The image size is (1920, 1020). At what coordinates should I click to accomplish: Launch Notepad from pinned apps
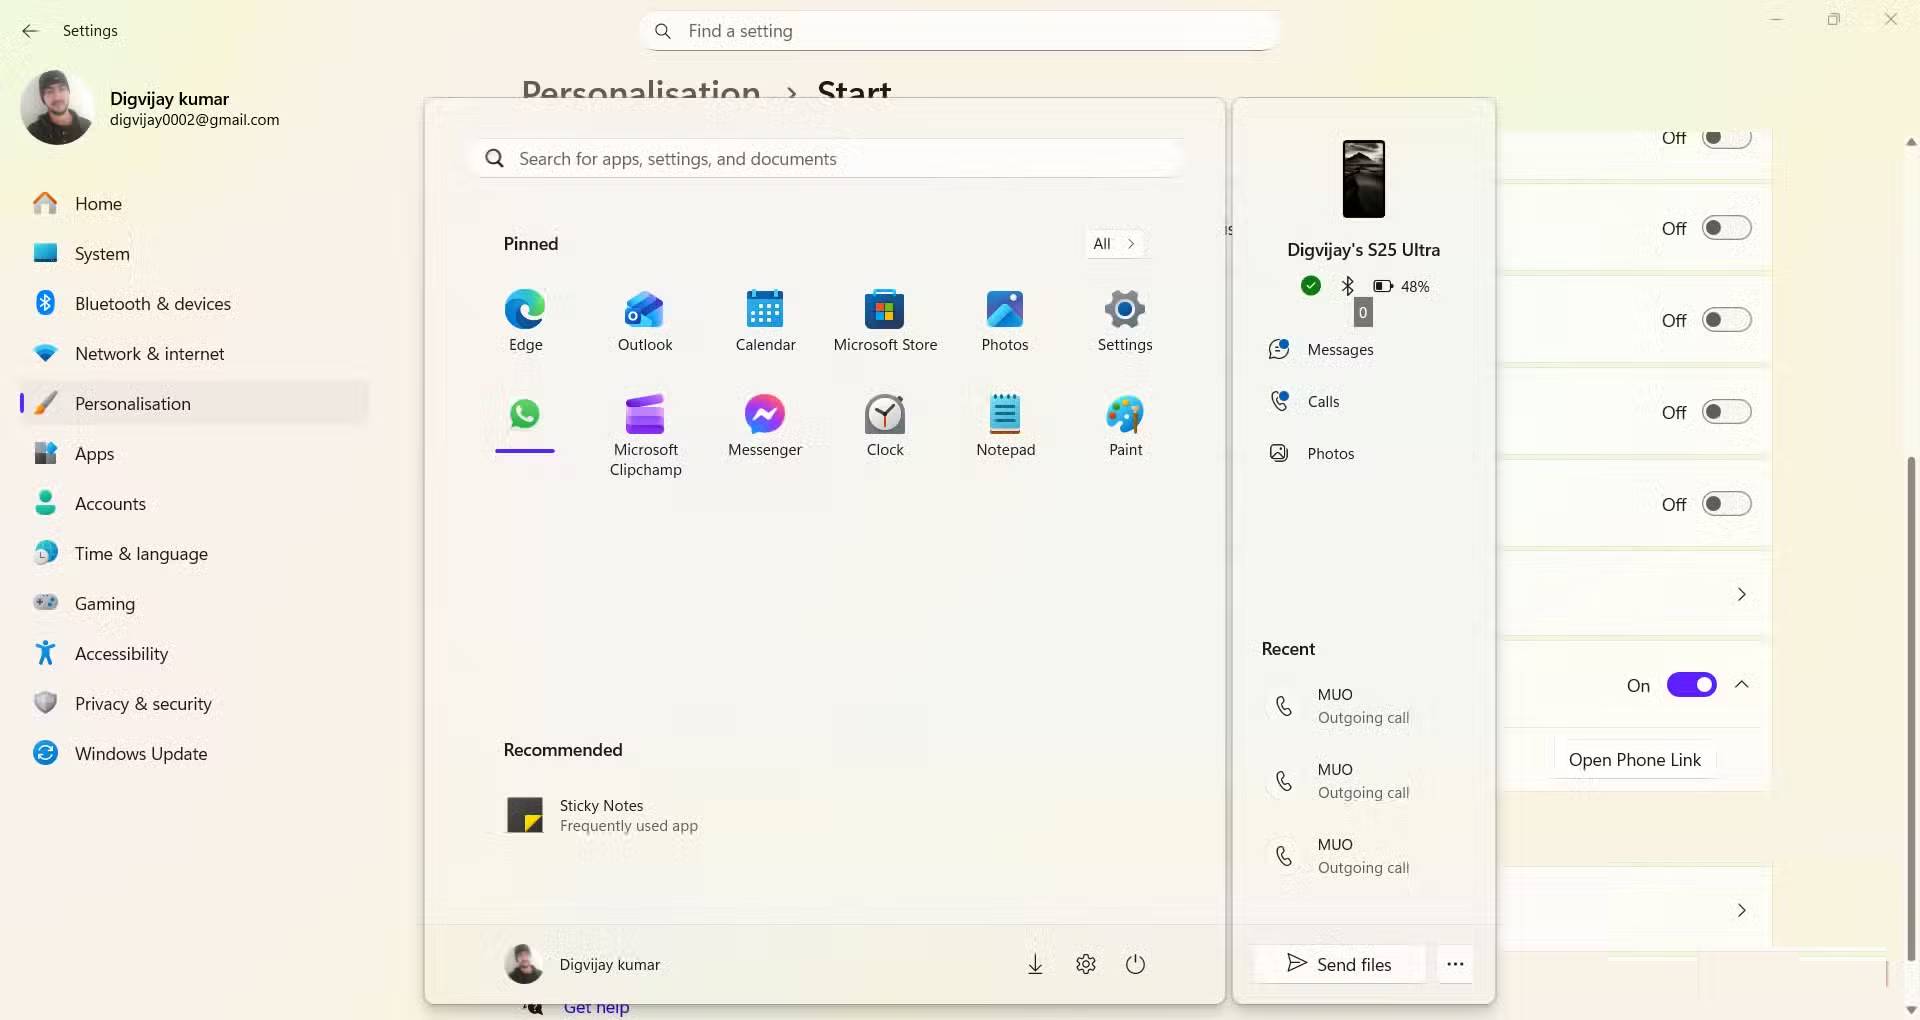click(1005, 425)
